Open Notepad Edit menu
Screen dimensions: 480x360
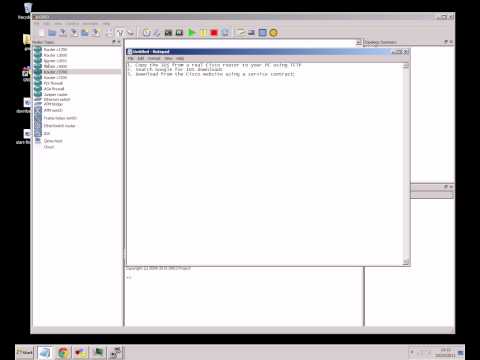[141, 58]
